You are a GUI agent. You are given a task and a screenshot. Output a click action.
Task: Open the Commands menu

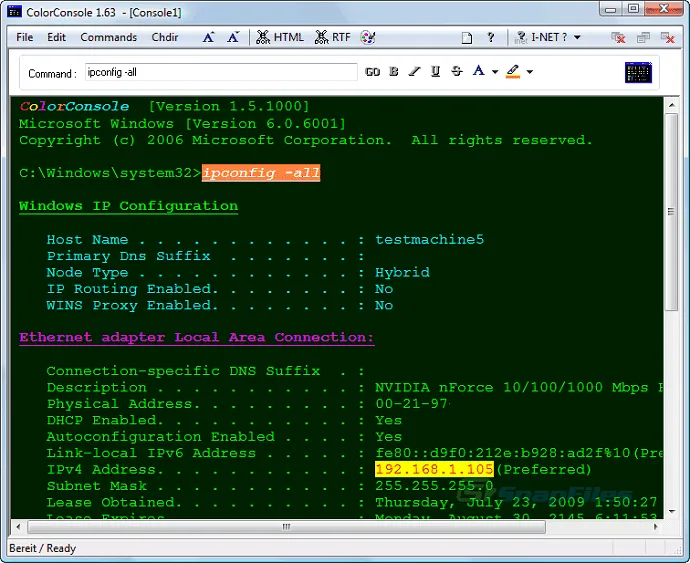point(109,37)
